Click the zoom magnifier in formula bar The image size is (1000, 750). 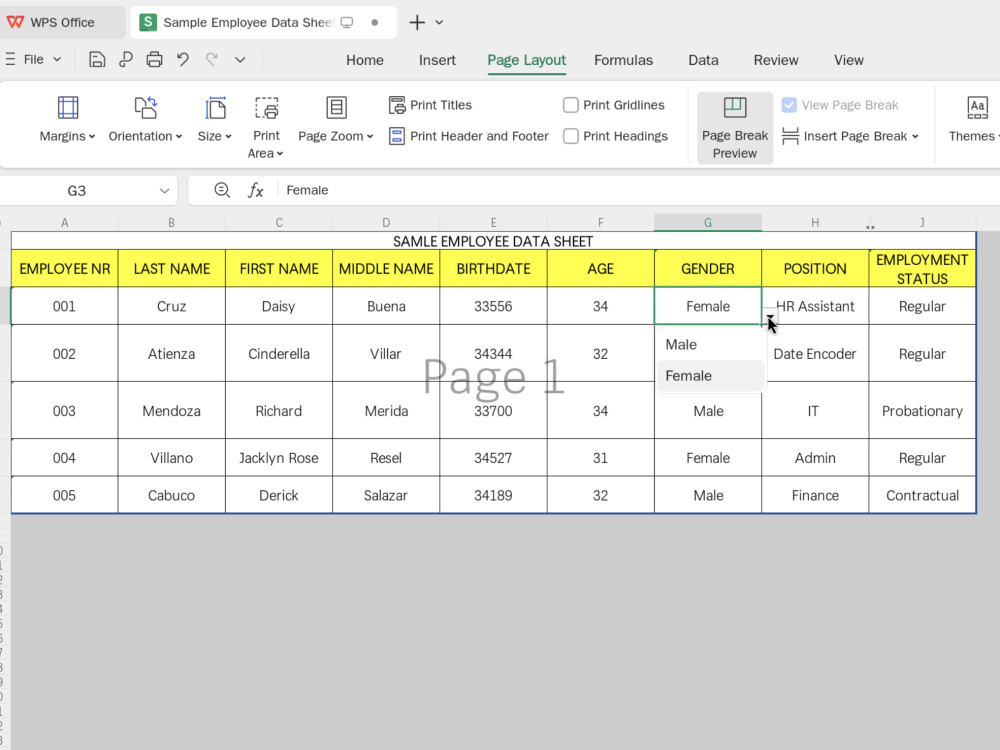[x=222, y=190]
